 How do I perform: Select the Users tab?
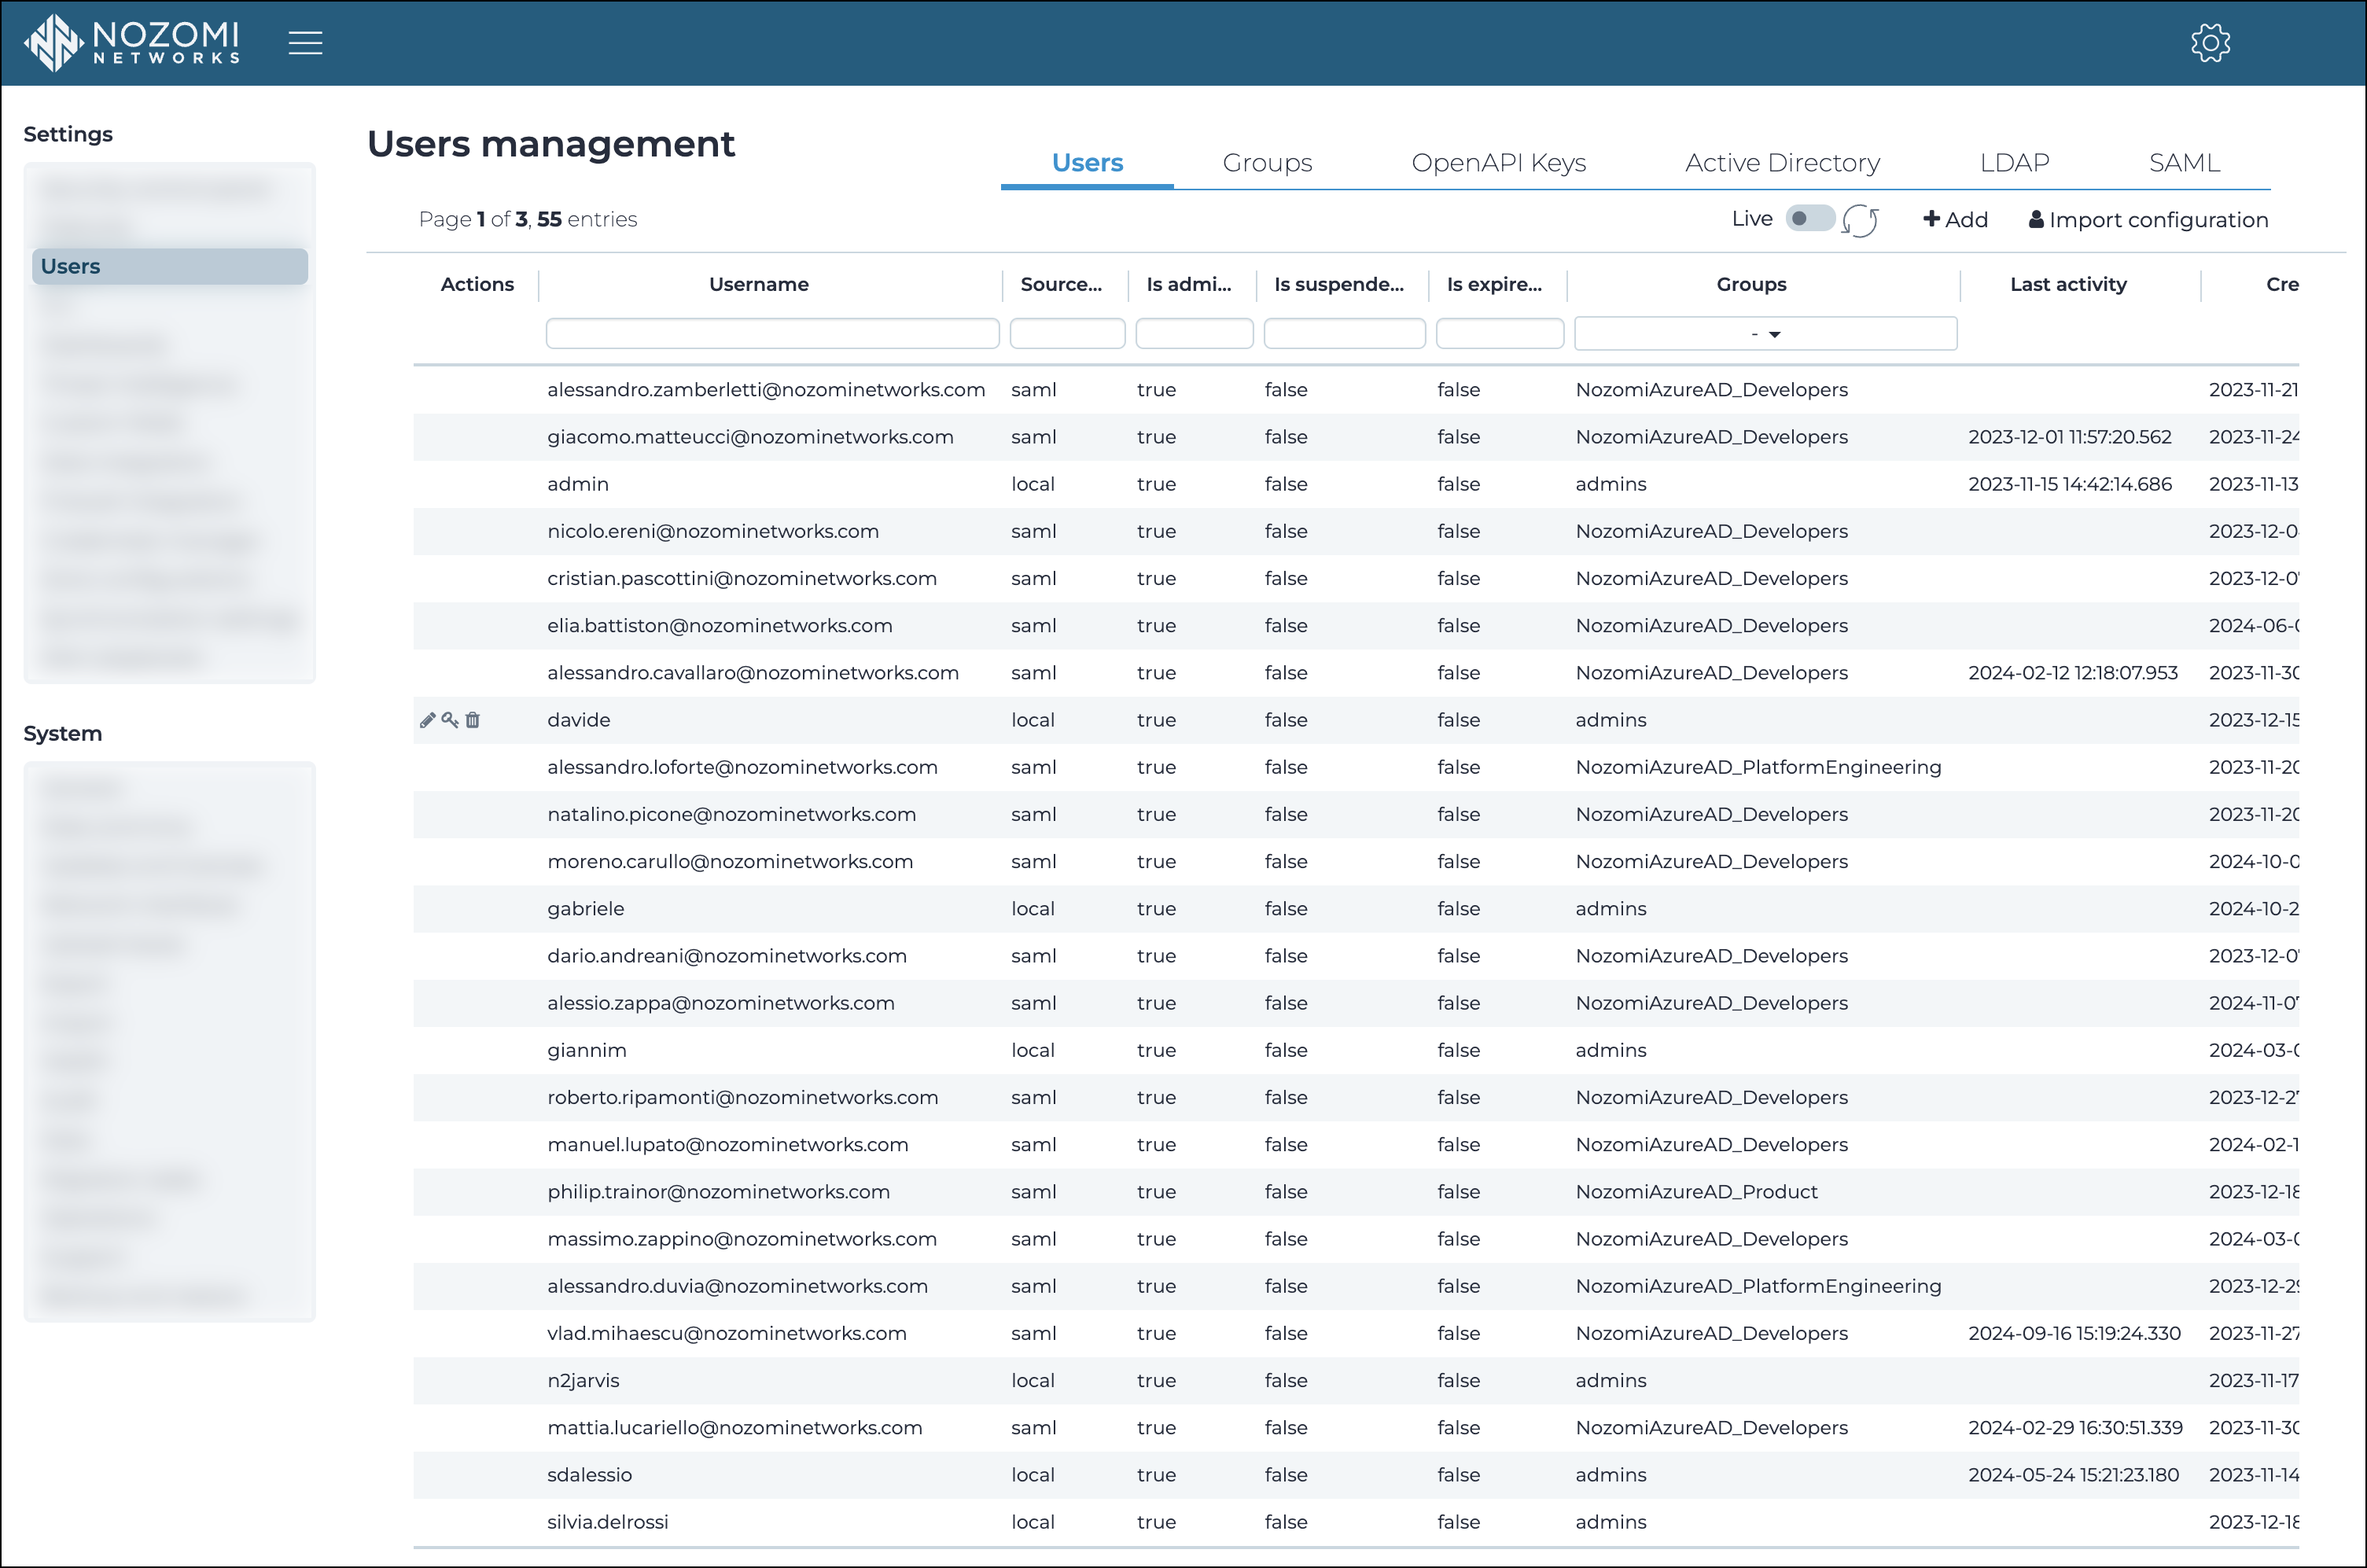[1087, 163]
